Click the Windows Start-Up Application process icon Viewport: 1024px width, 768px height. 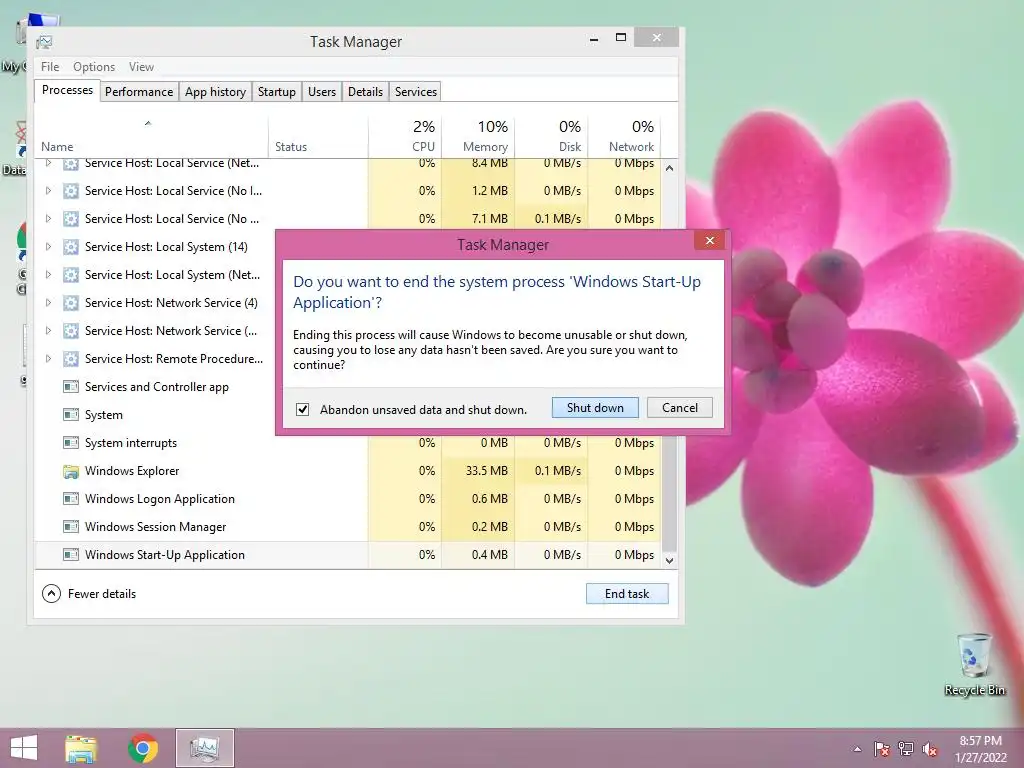[71, 554]
